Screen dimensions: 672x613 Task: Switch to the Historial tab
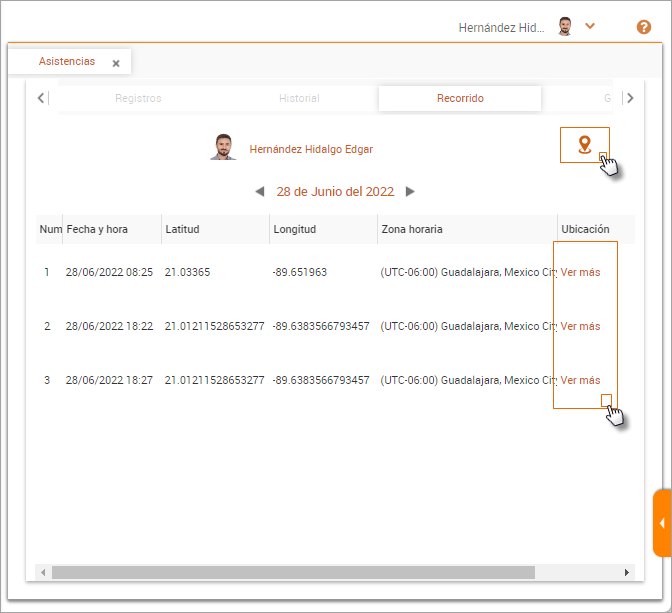tap(299, 99)
